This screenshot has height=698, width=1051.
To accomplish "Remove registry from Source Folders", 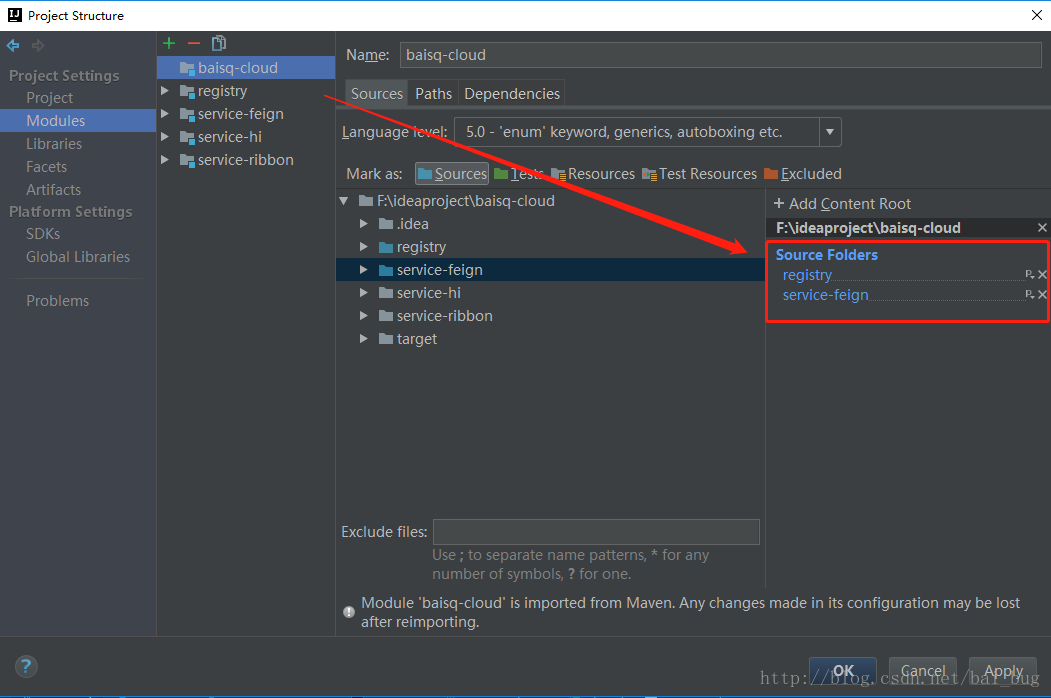I will 1042,275.
